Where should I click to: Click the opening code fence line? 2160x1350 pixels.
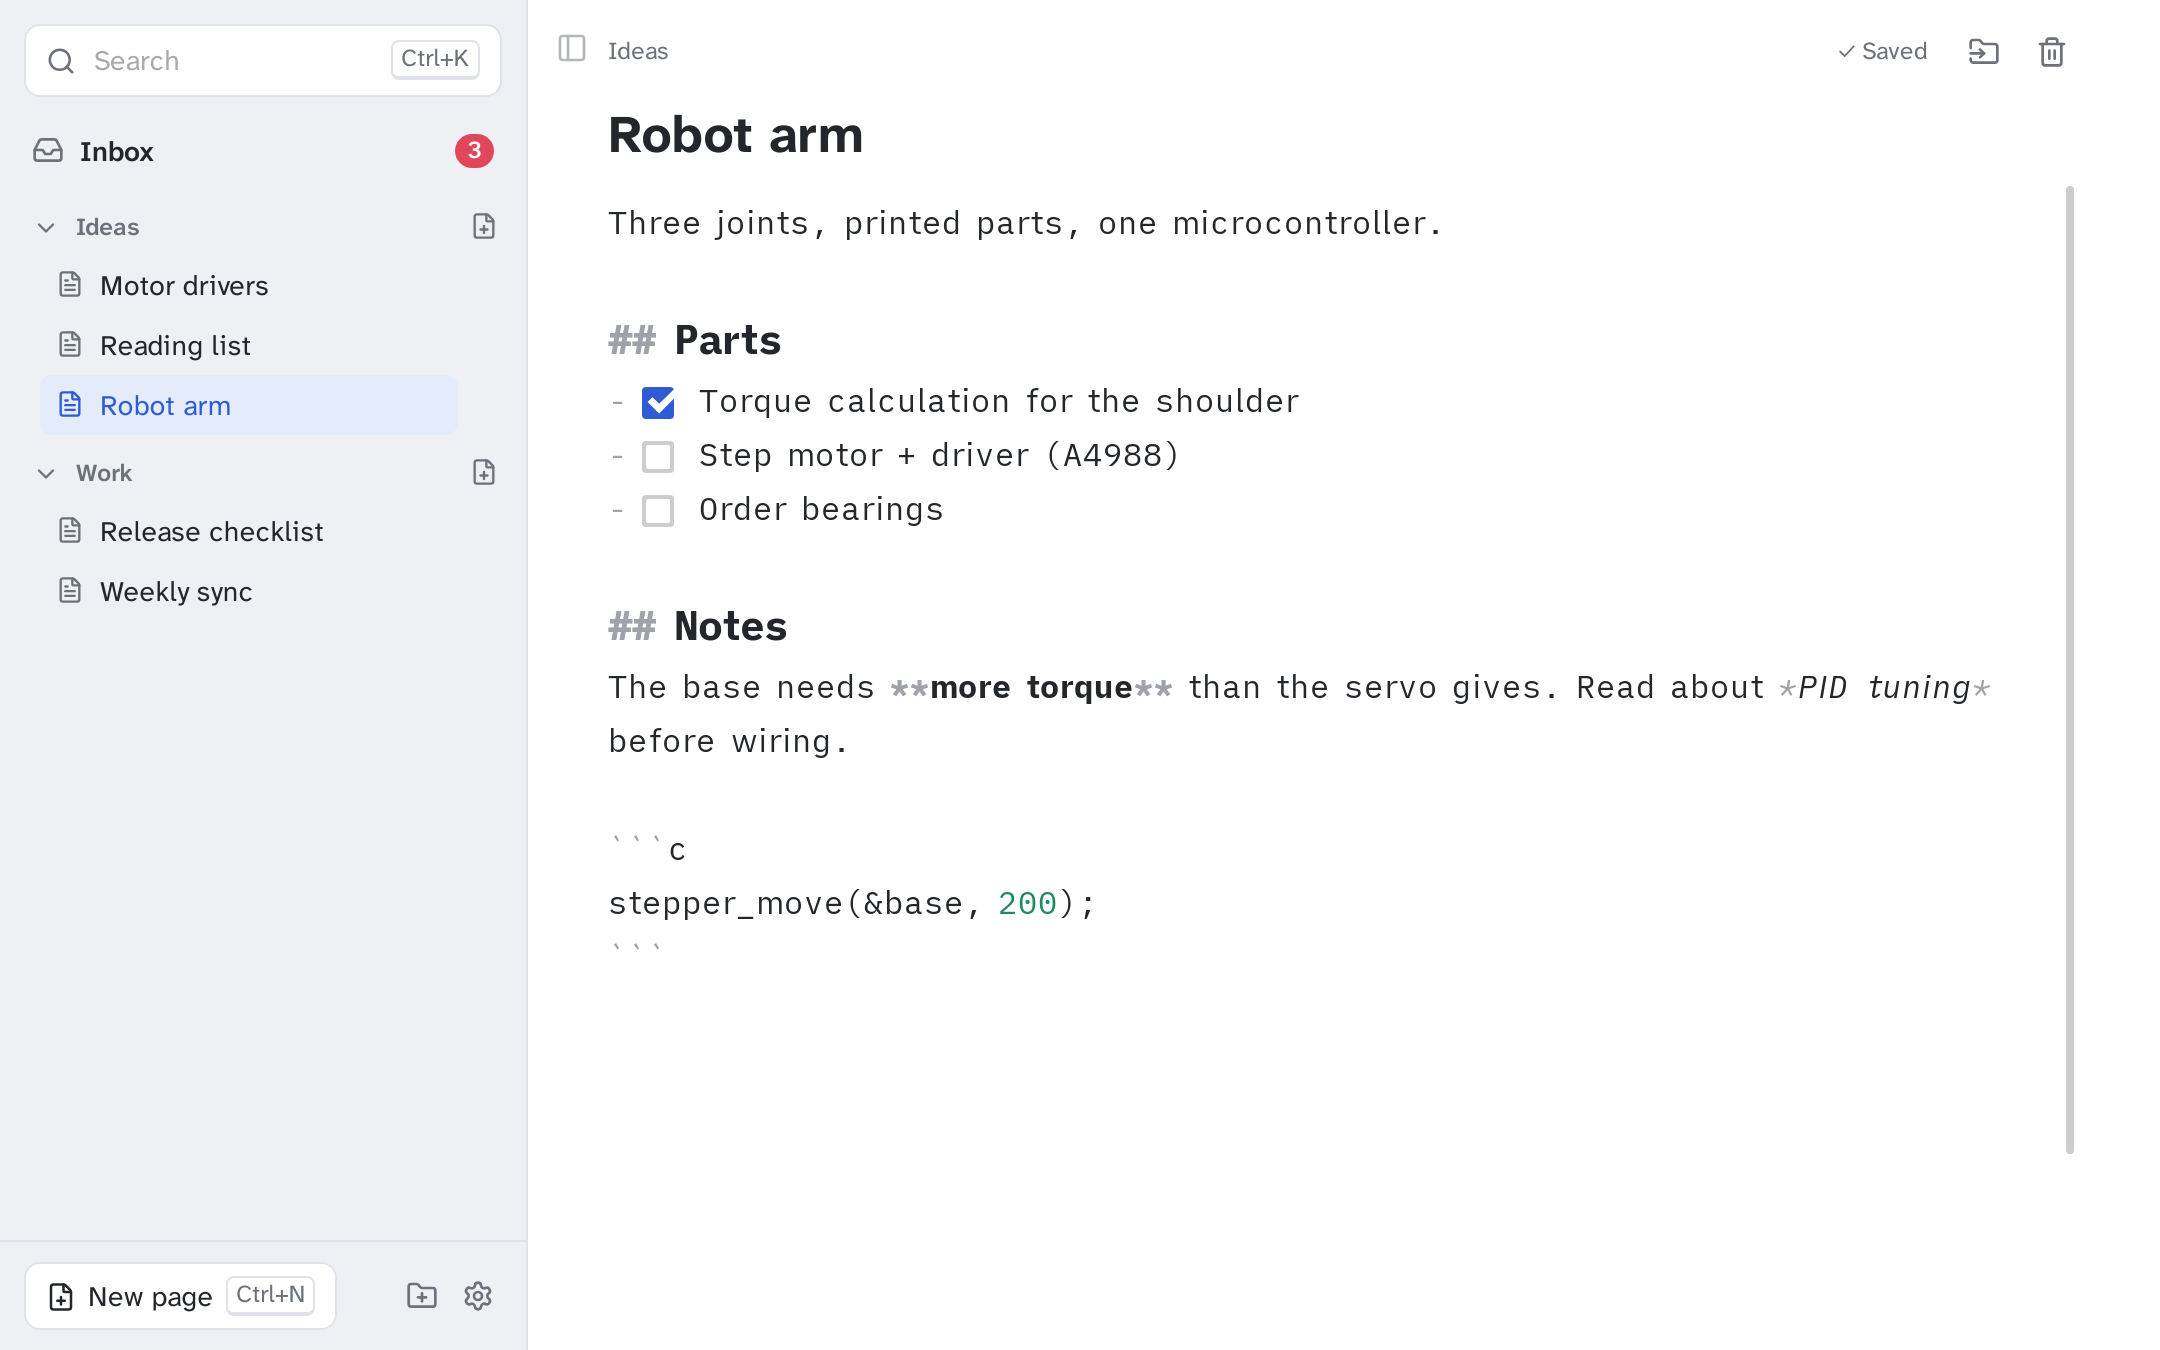pyautogui.click(x=647, y=850)
